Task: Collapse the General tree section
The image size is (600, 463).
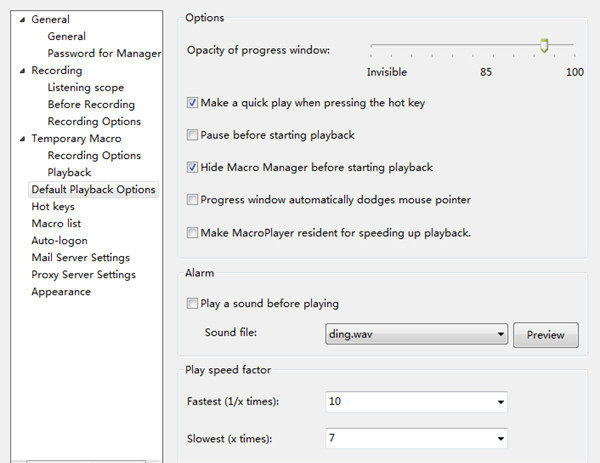Action: (x=23, y=19)
